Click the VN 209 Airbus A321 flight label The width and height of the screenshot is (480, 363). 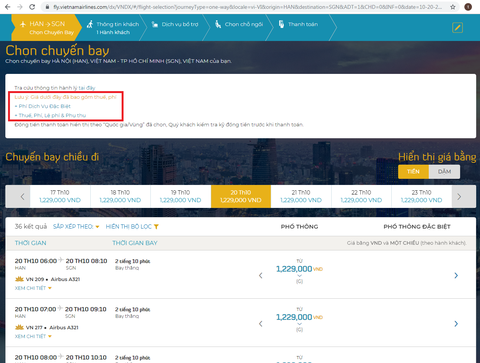47,279
